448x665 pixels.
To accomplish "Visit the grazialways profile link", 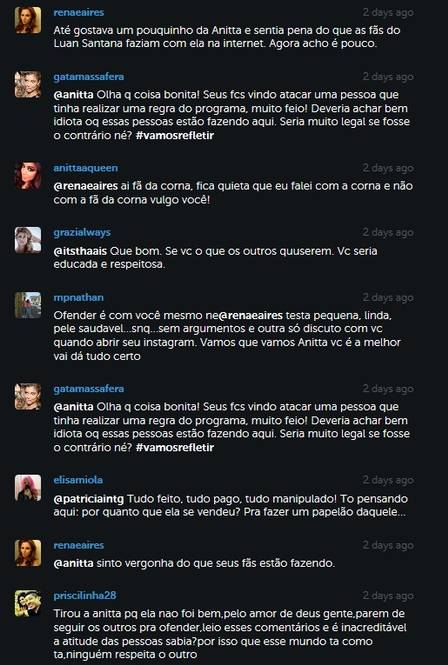I will click(82, 232).
